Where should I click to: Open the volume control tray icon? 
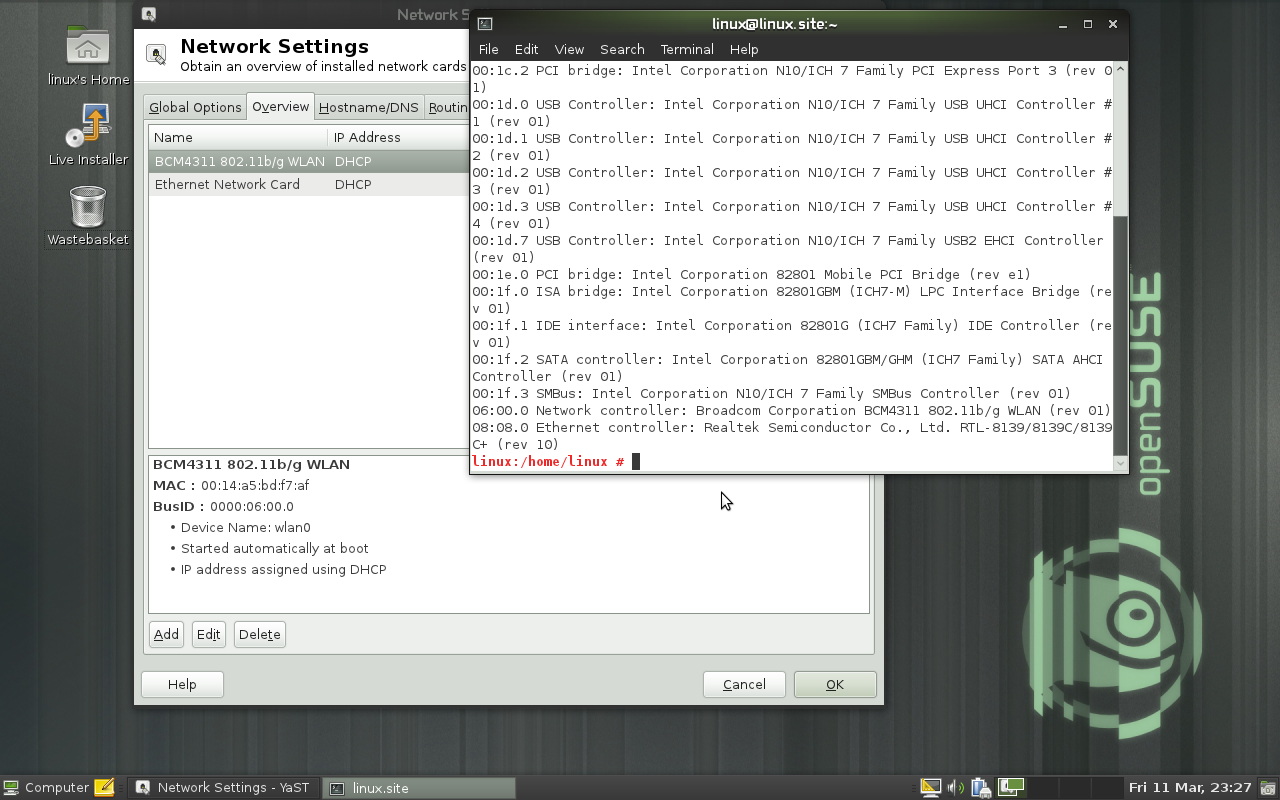tap(956, 788)
